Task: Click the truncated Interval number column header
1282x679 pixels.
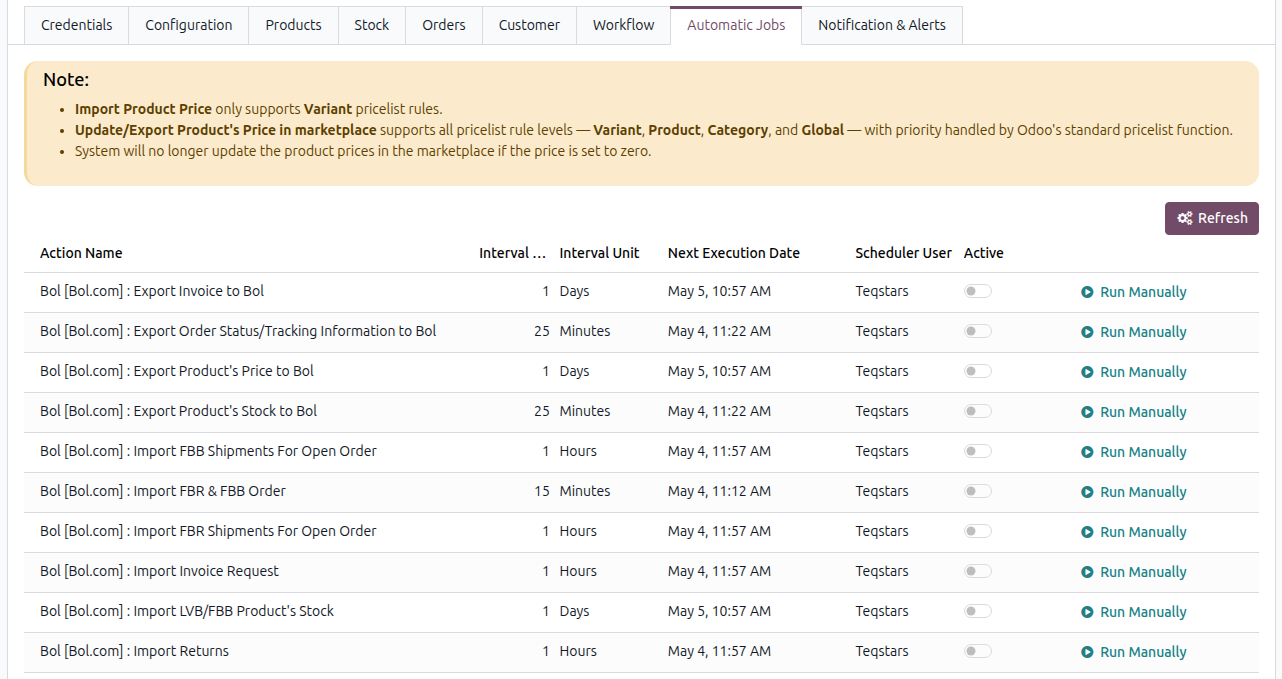Action: point(513,253)
